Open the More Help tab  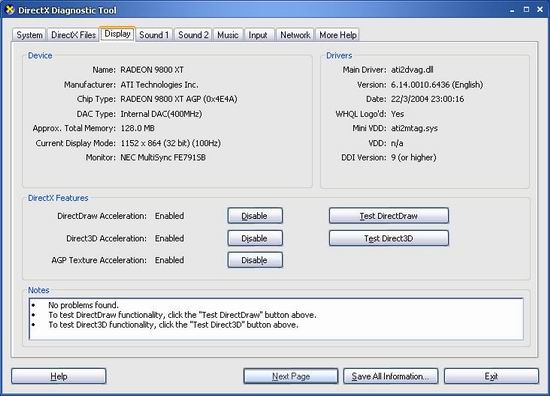(x=338, y=35)
